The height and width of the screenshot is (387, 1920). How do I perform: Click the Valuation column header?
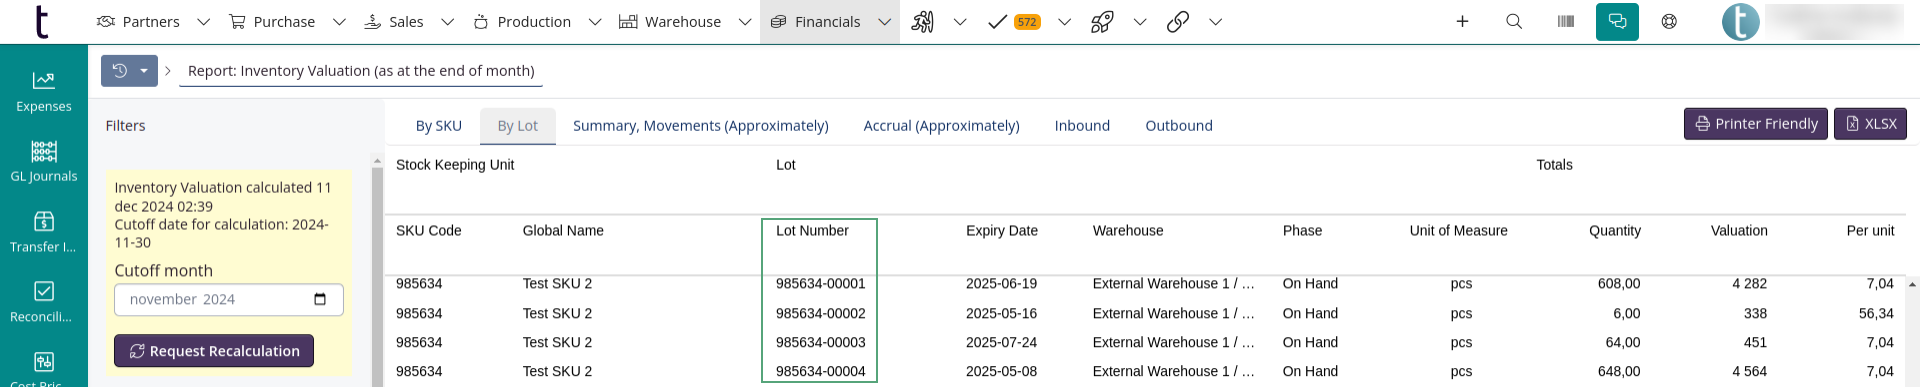[x=1739, y=231]
